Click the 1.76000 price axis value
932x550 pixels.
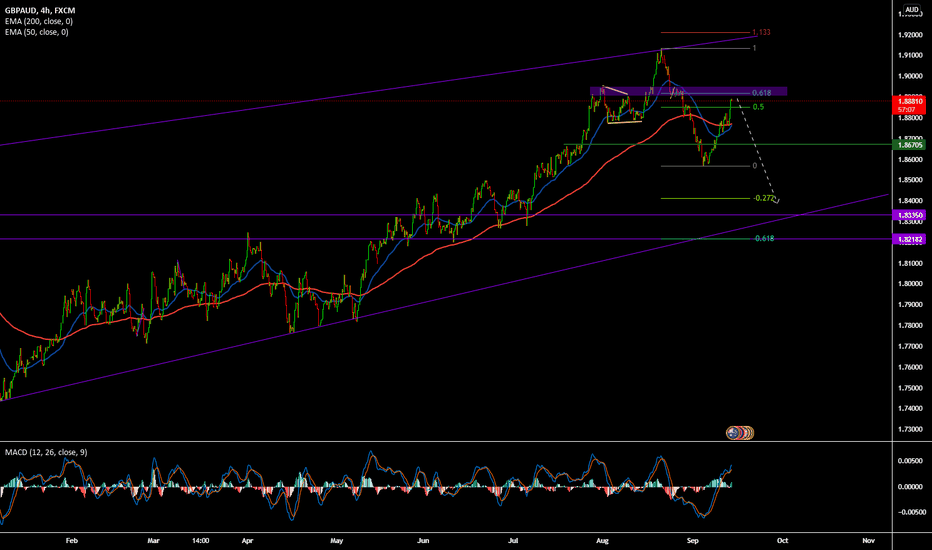(x=910, y=367)
